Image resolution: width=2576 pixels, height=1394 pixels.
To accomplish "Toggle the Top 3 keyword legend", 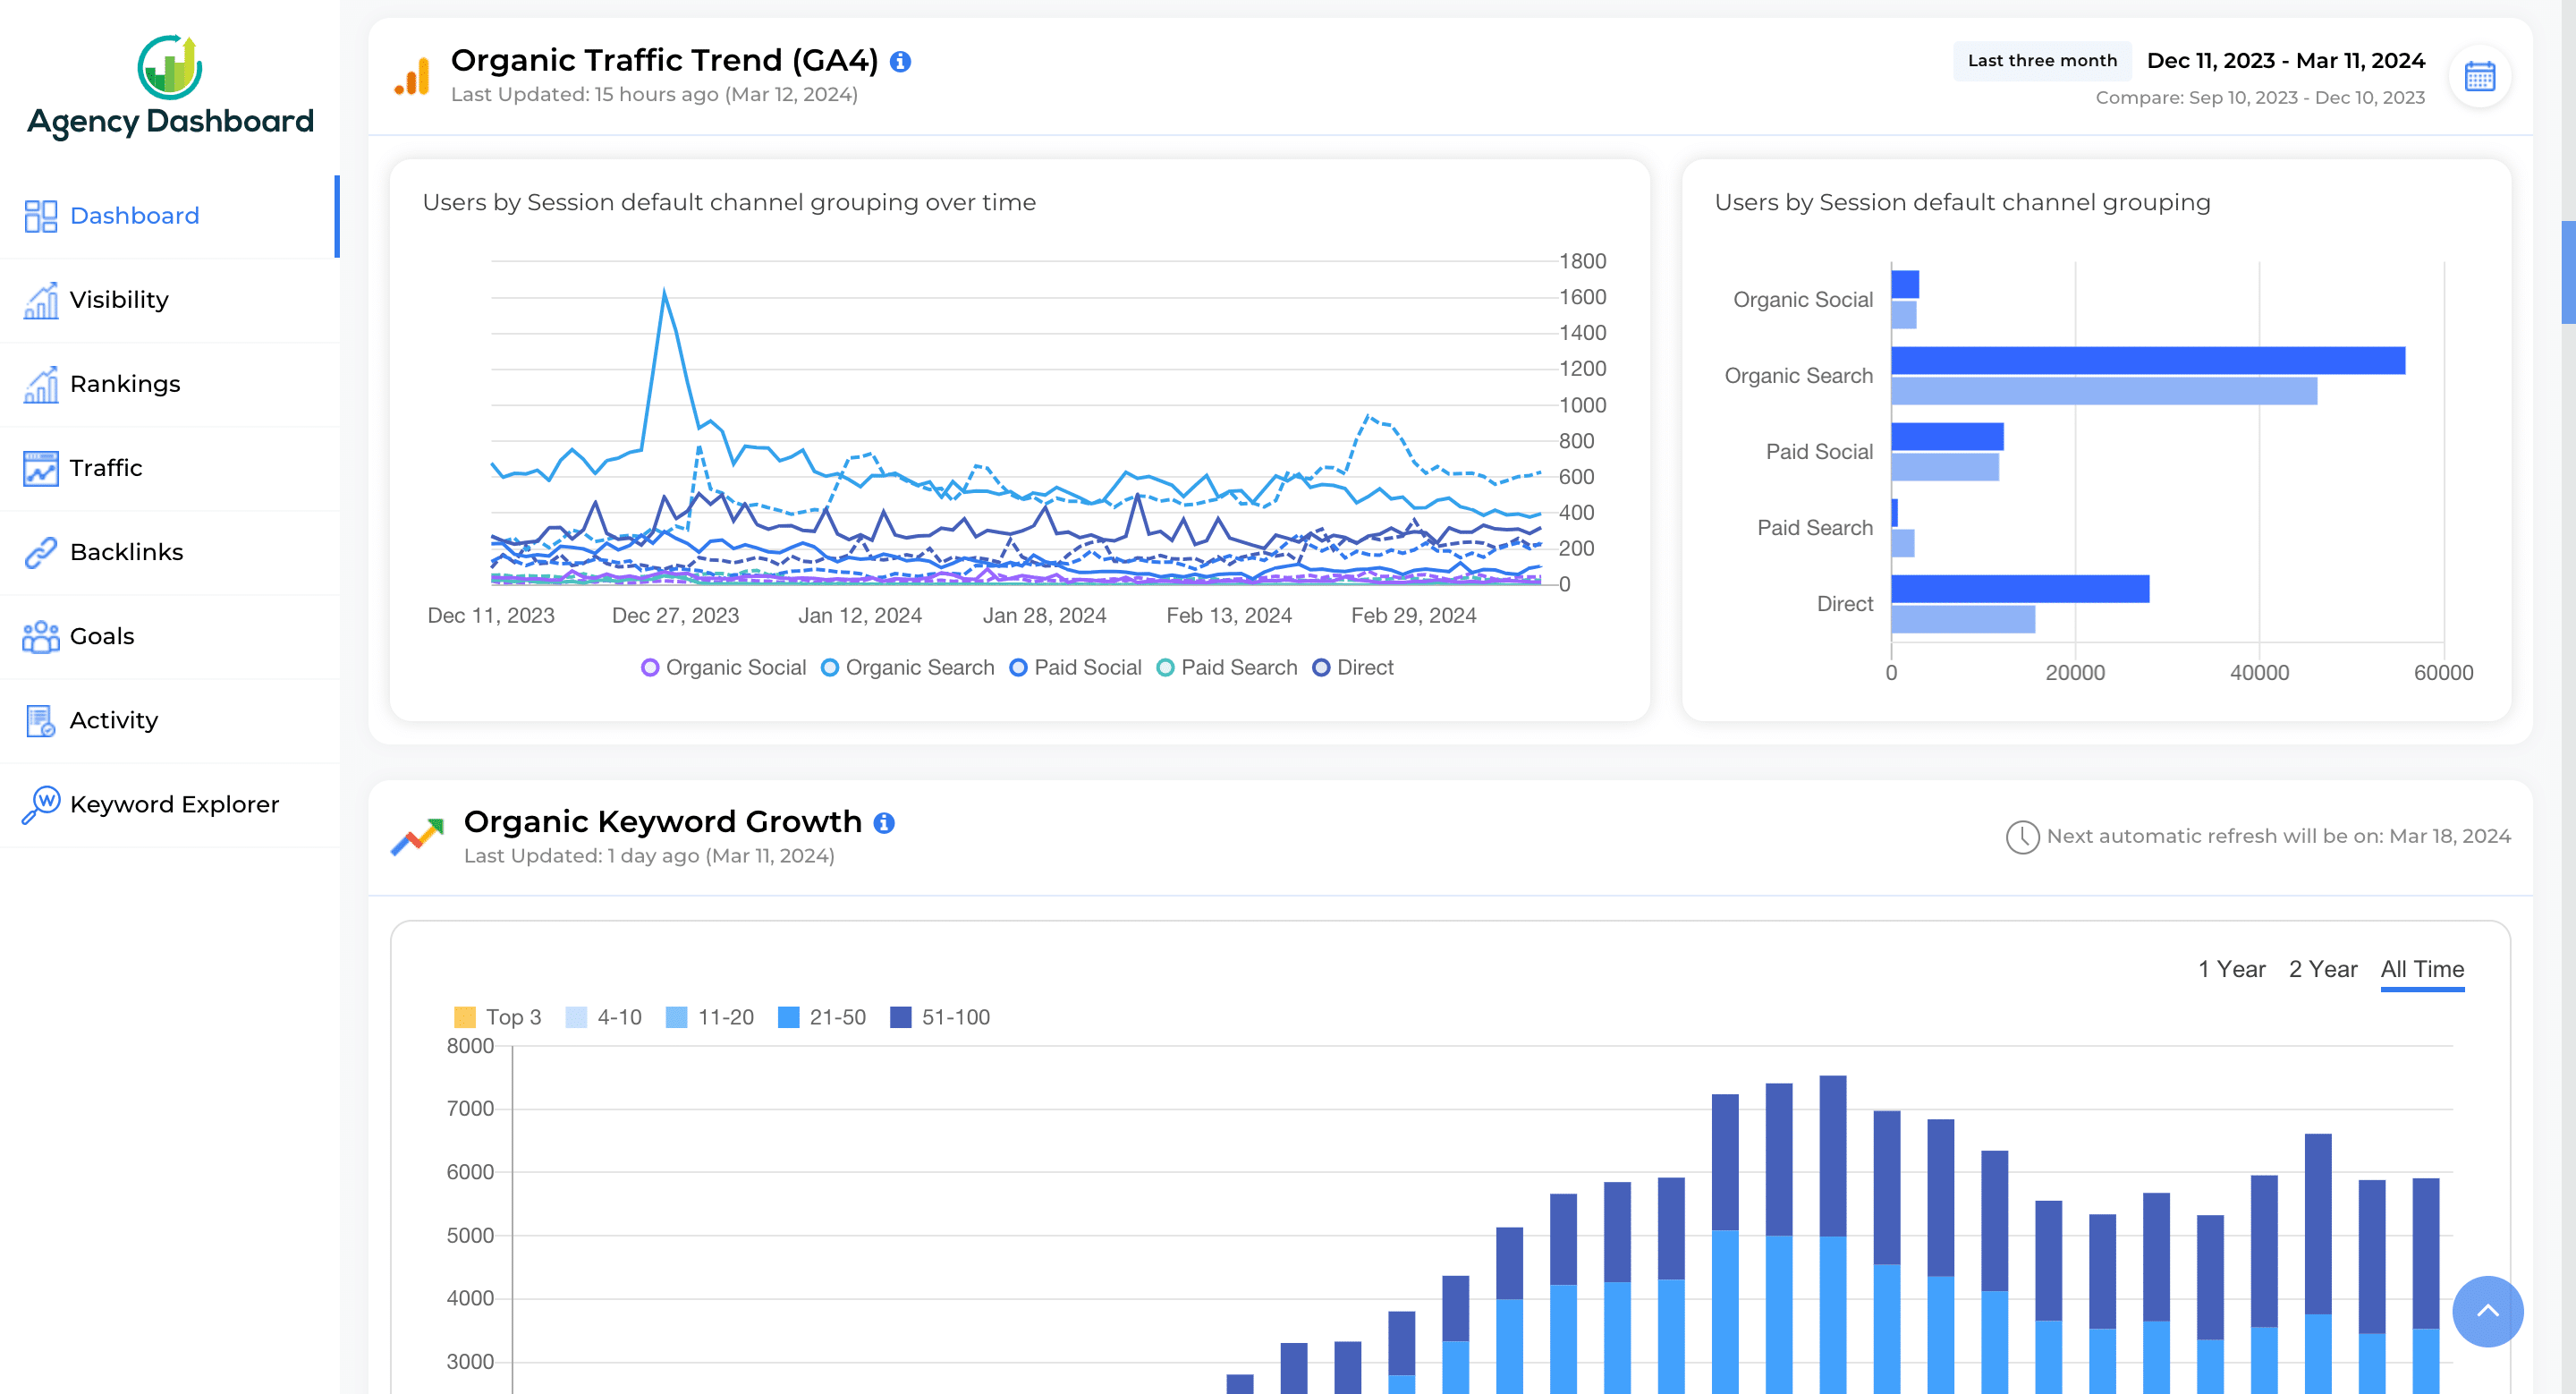I will 497,1017.
